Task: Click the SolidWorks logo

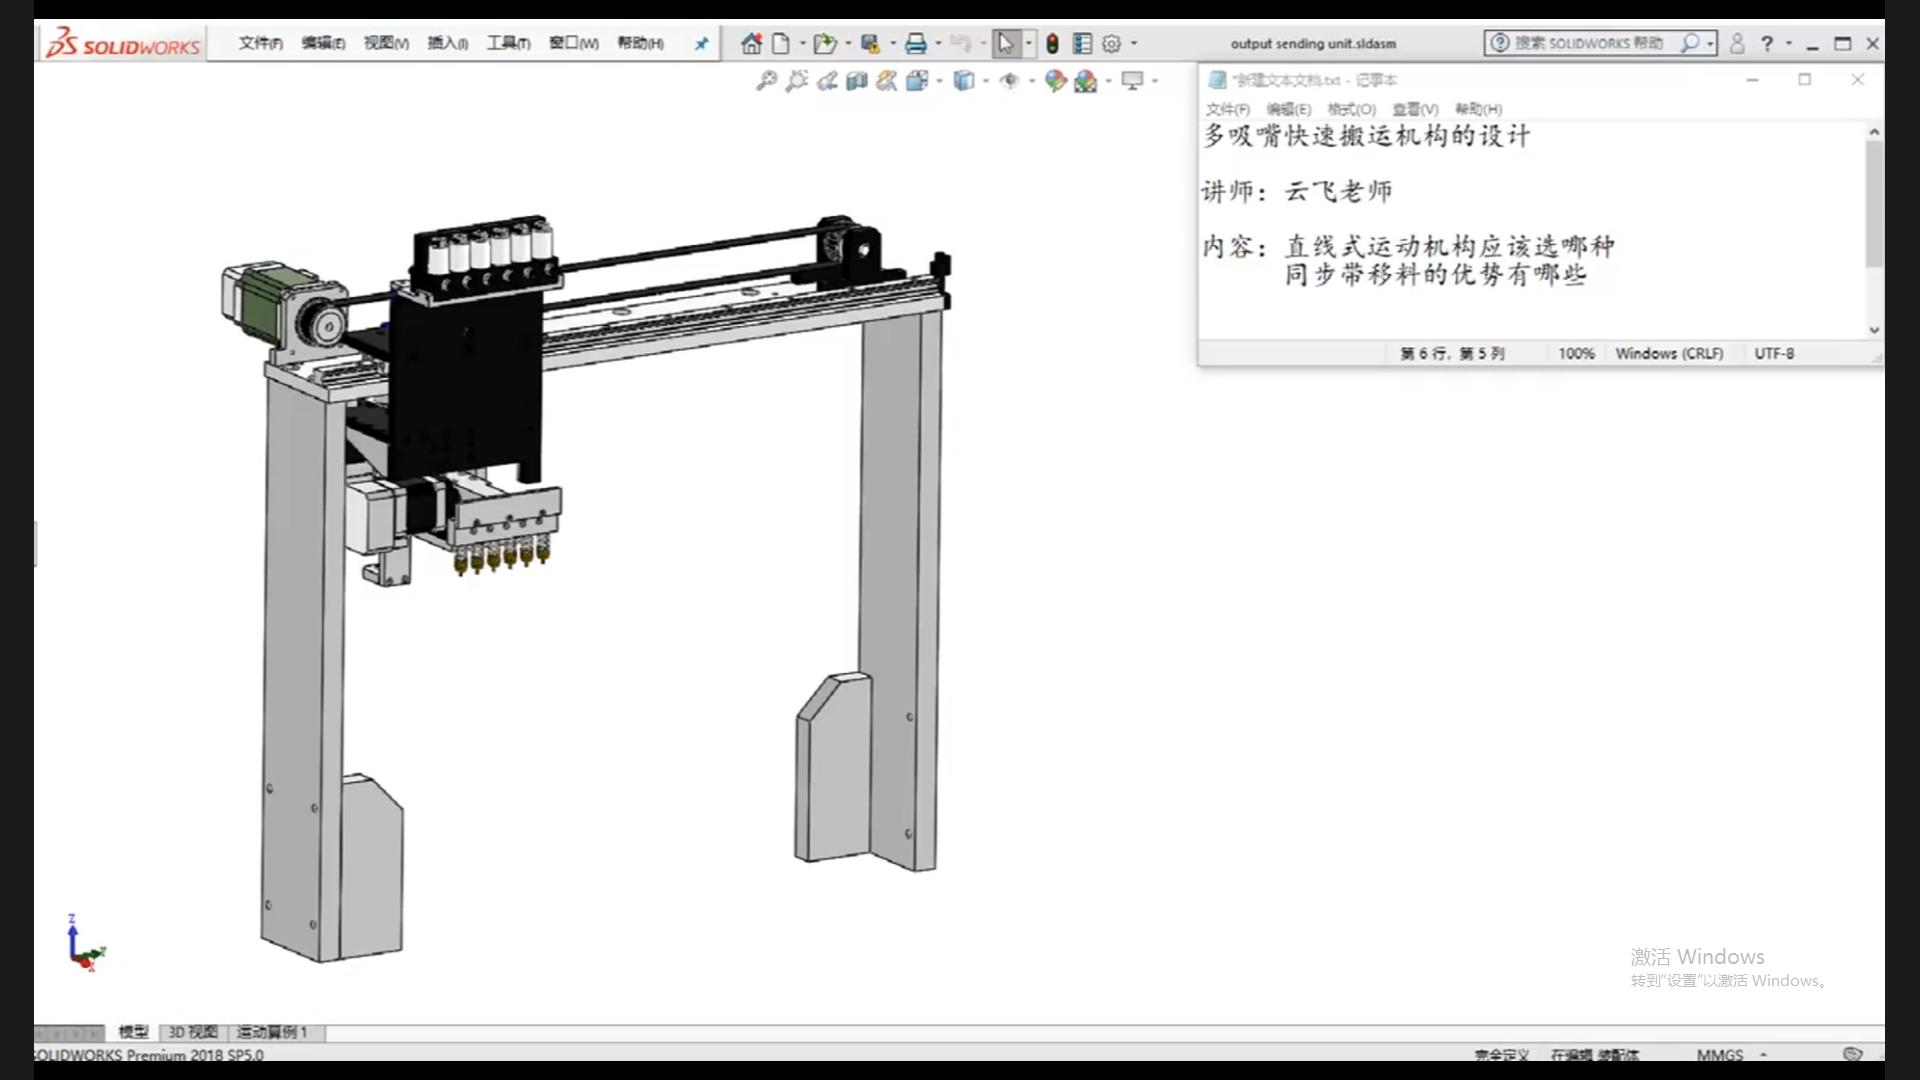Action: point(123,43)
